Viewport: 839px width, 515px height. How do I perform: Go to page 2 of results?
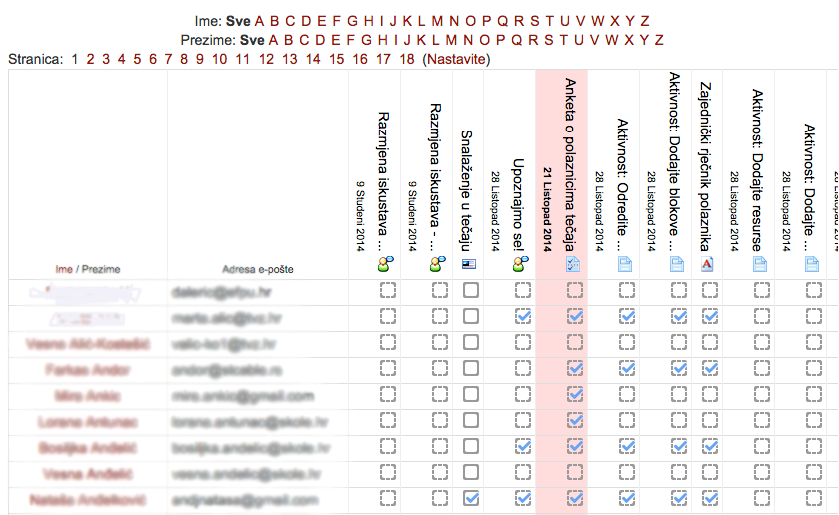90,59
